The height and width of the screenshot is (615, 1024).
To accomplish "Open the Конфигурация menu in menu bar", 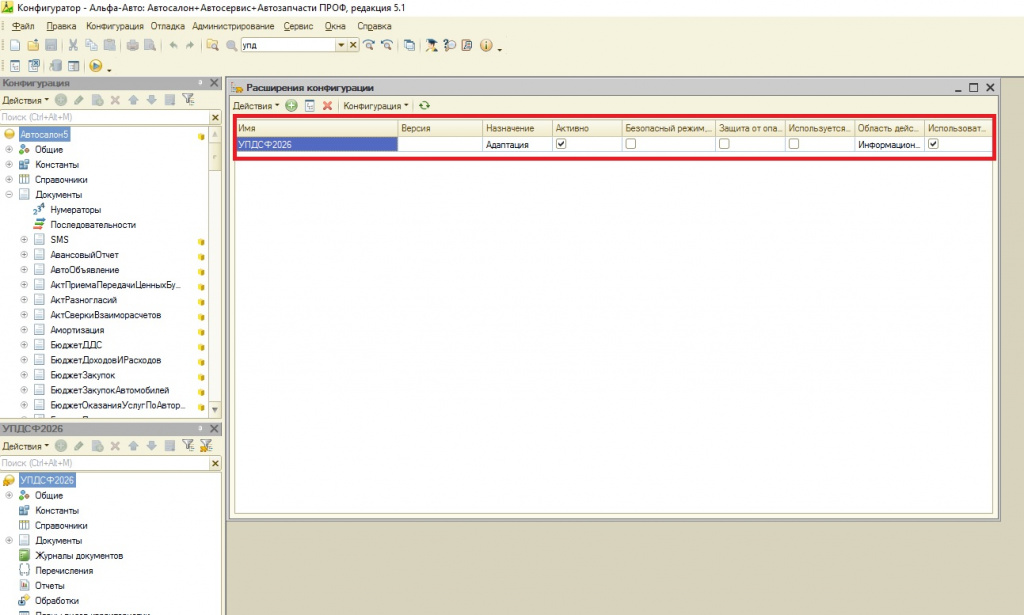I will (114, 26).
